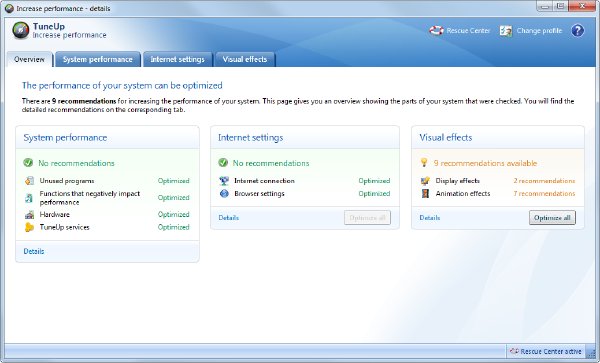Click the Rescue Center lifebuoy icon
The height and width of the screenshot is (363, 600).
click(436, 31)
